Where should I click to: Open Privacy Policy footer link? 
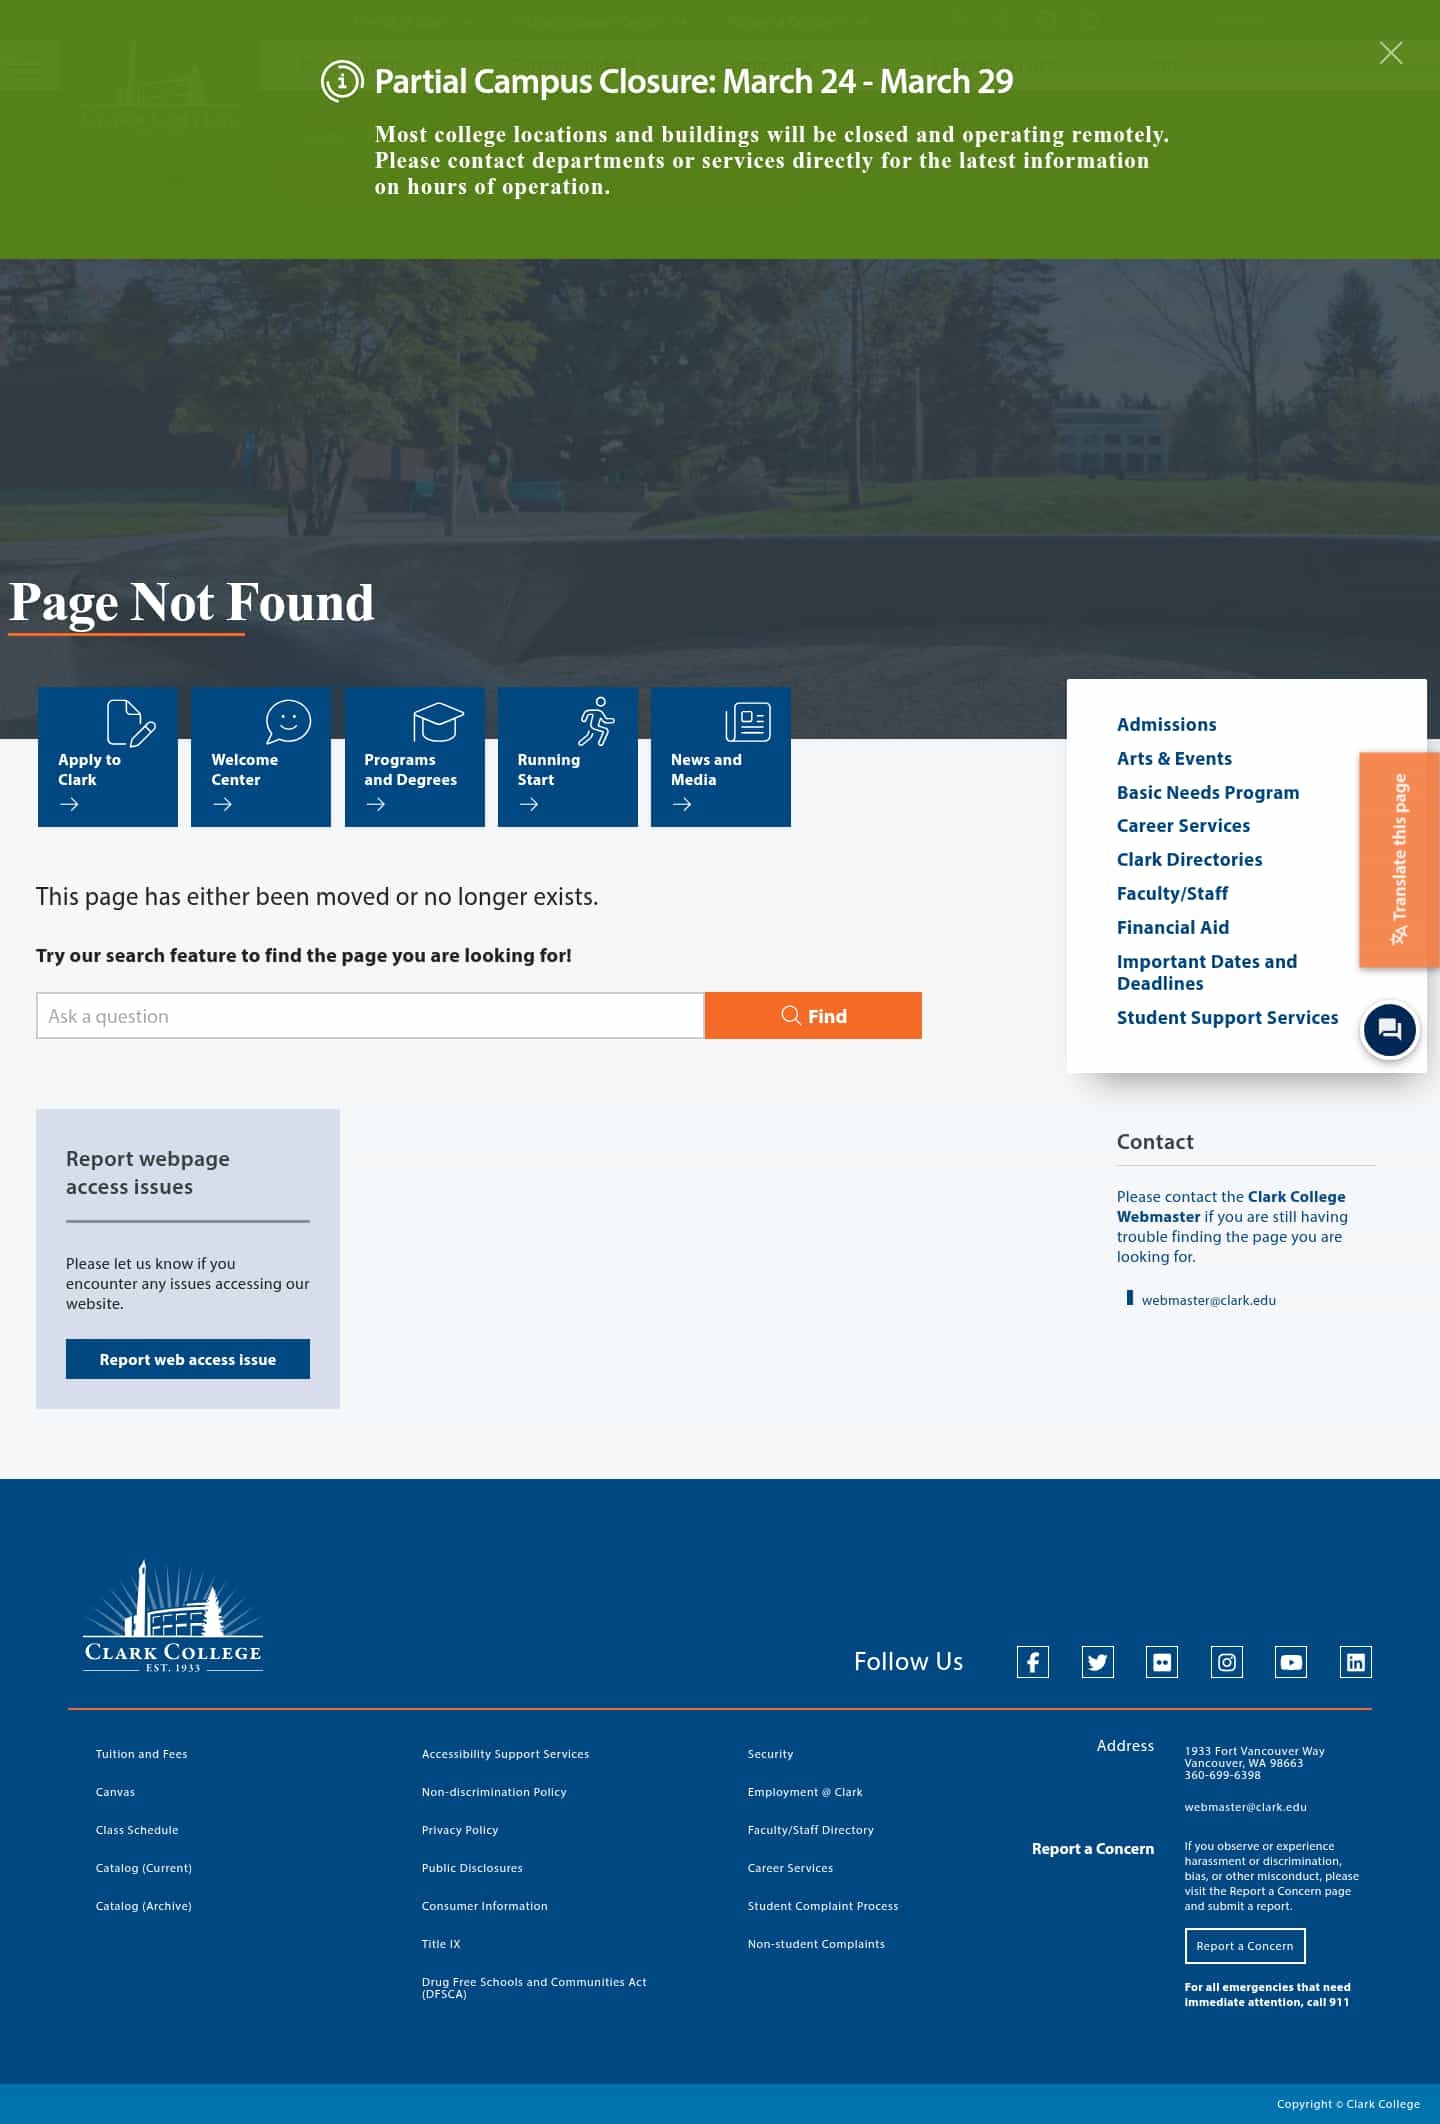coord(460,1830)
